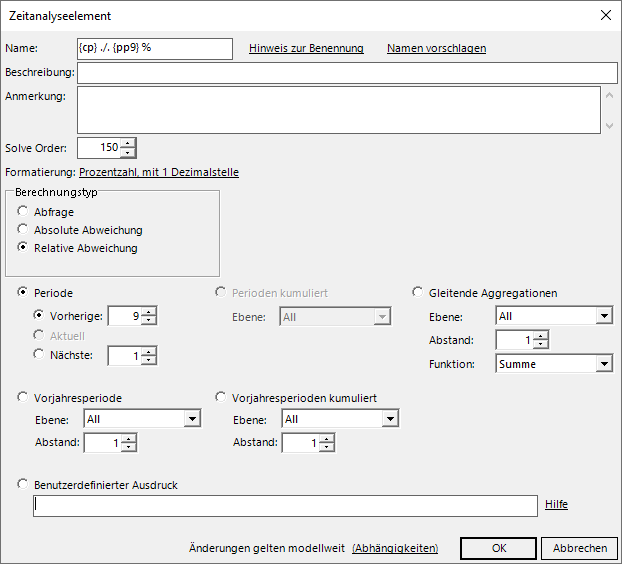Enable Gleitende Aggregationen option
This screenshot has width=622, height=564.
[x=419, y=293]
